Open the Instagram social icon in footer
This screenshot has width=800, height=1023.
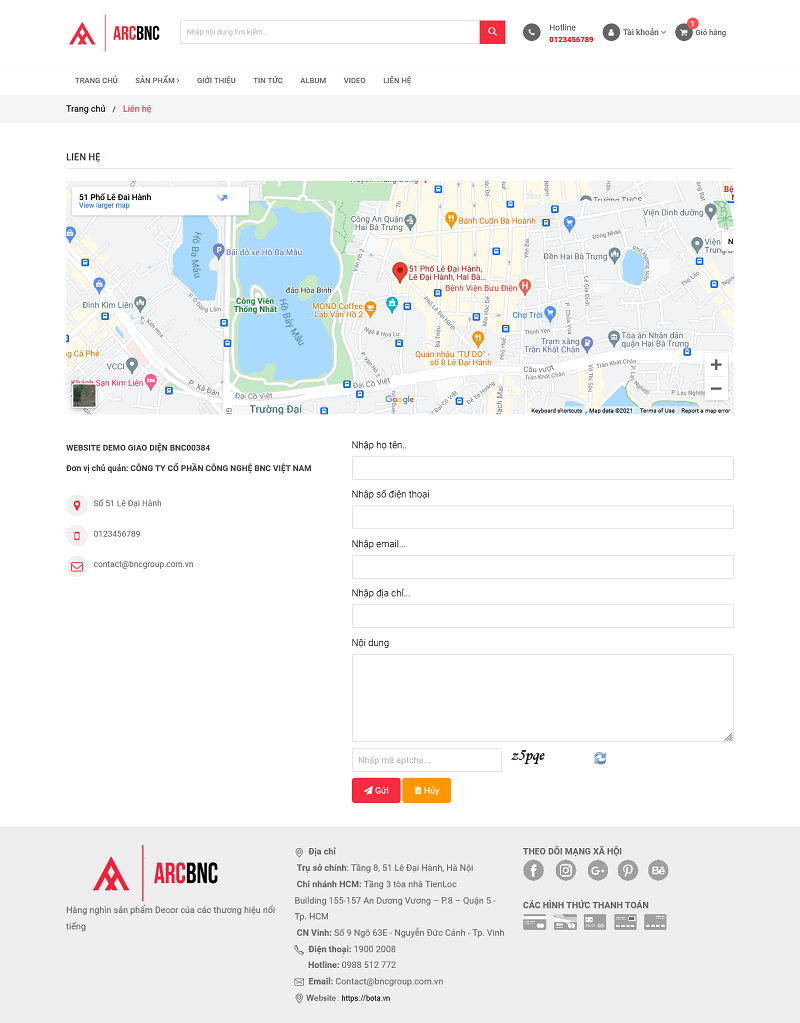click(x=566, y=870)
